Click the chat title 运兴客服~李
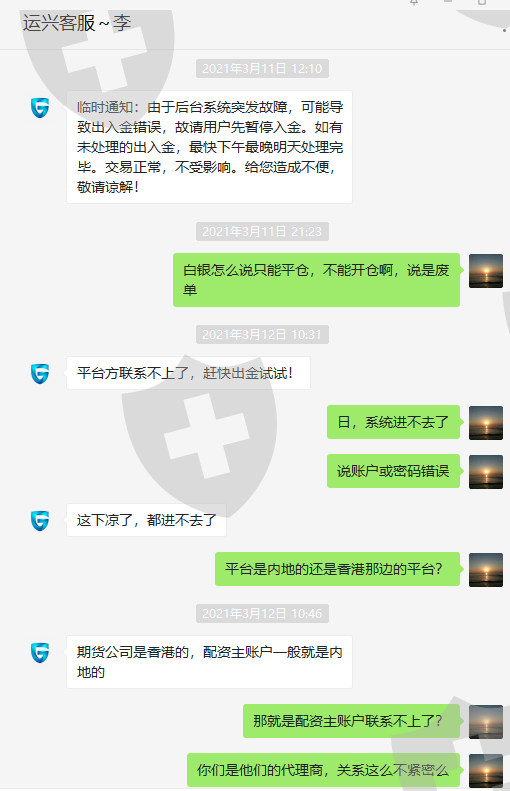Viewport: 510px width, 791px height. 77,23
